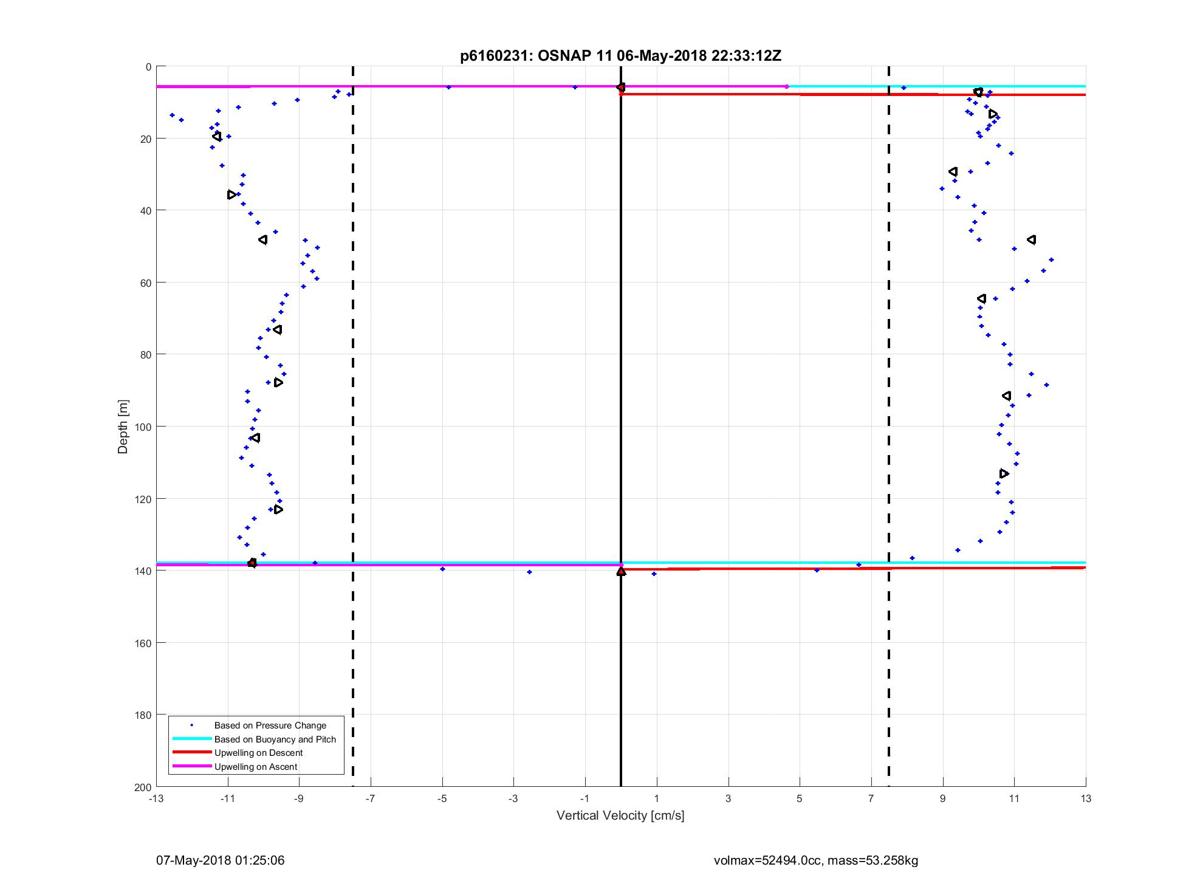Viewport: 1200px width, 885px height.
Task: Click the descent triangle marker near 36 m depth
Action: point(232,195)
